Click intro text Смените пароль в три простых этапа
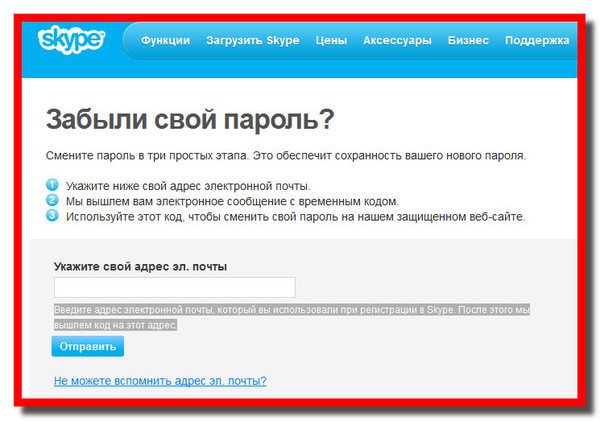The image size is (600, 421). (x=147, y=156)
